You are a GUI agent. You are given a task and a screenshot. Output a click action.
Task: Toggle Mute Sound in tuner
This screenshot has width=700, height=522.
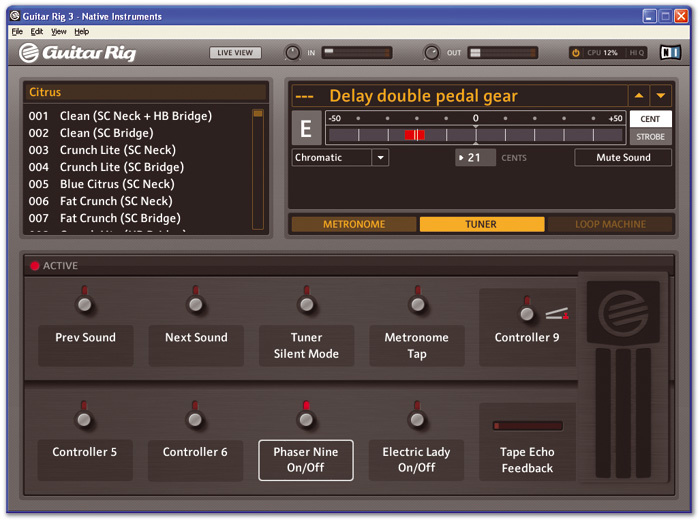(623, 158)
